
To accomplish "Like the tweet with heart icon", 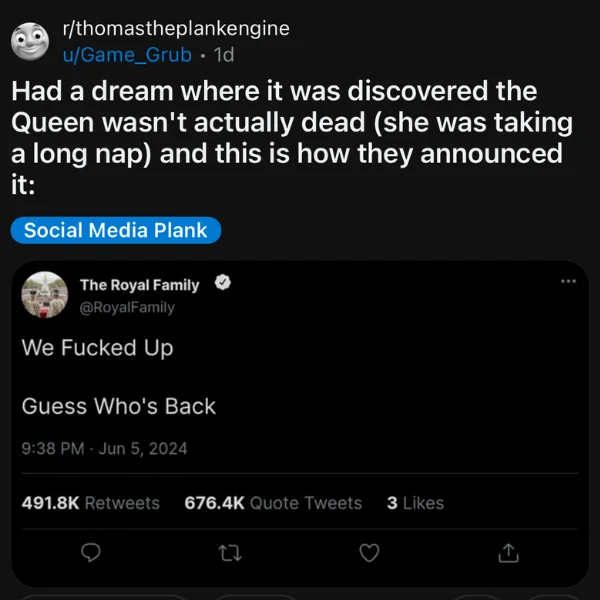I will coord(369,552).
